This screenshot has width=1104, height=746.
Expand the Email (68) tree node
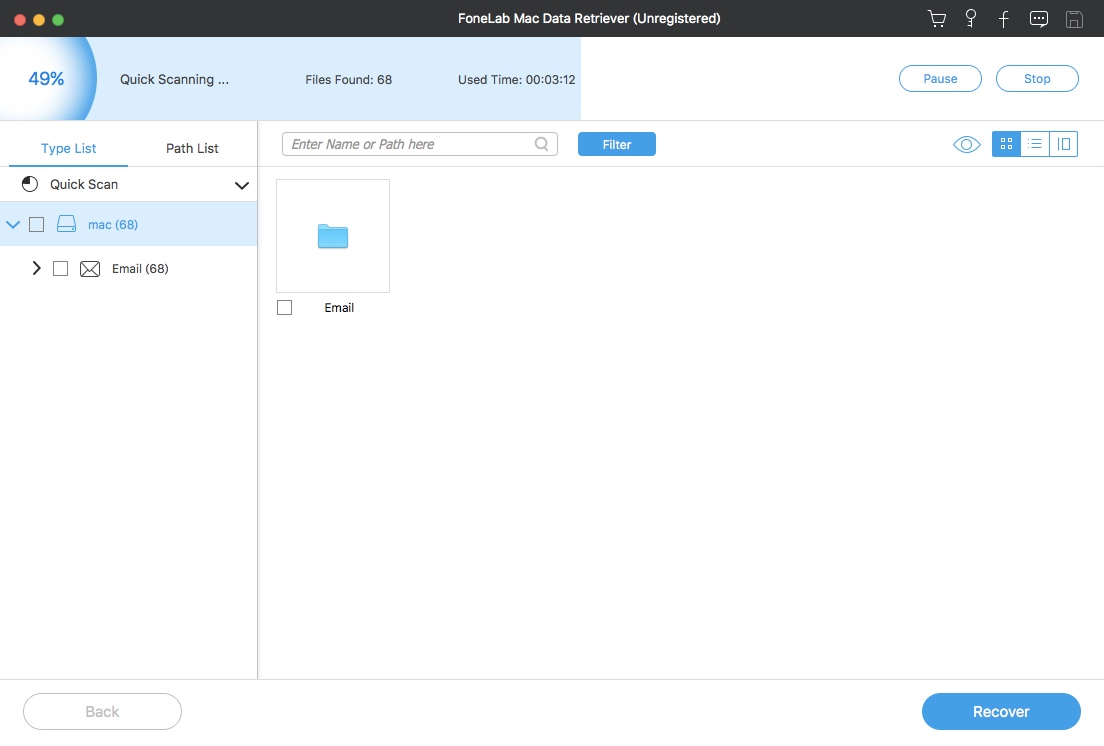point(37,268)
